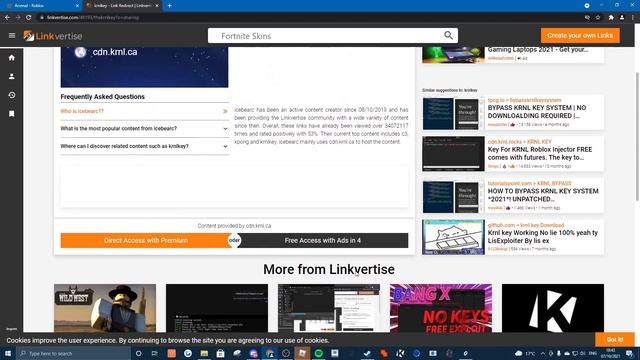Image resolution: width=640 pixels, height=360 pixels.
Task: Open the notification center icon
Action: pos(630,353)
